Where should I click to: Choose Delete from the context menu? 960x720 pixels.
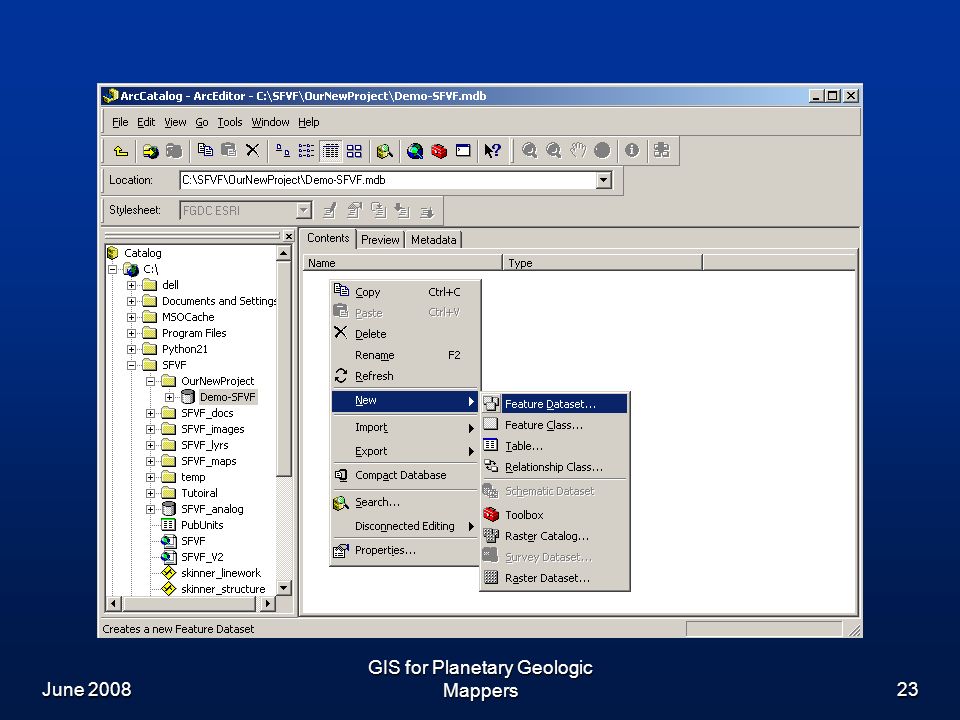click(x=405, y=334)
